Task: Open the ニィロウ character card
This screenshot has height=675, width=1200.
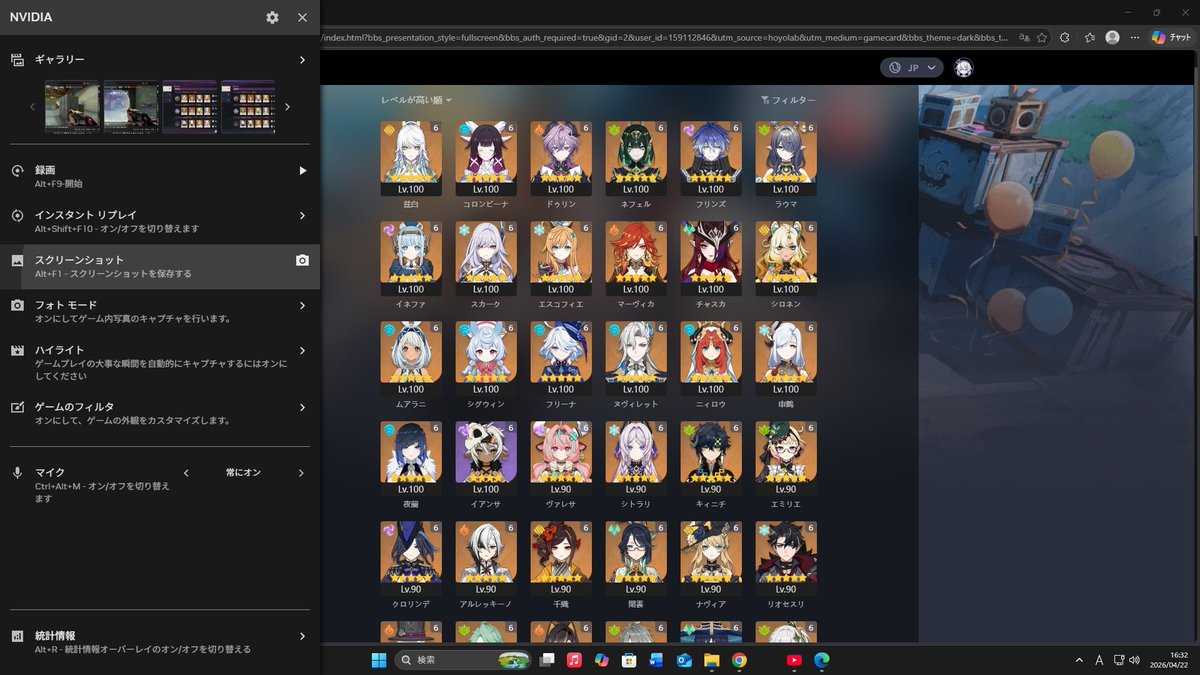Action: 711,360
